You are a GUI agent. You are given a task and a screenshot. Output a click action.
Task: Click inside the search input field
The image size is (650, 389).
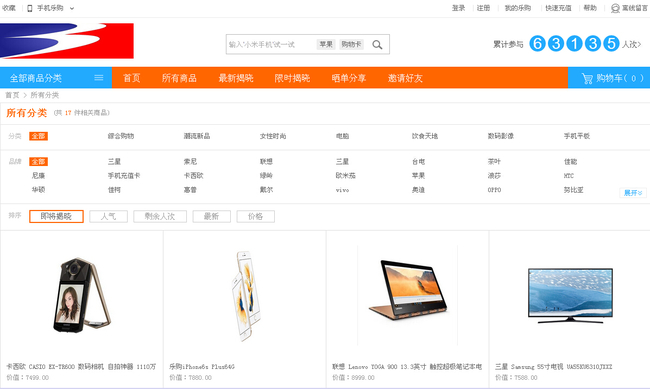pos(271,44)
